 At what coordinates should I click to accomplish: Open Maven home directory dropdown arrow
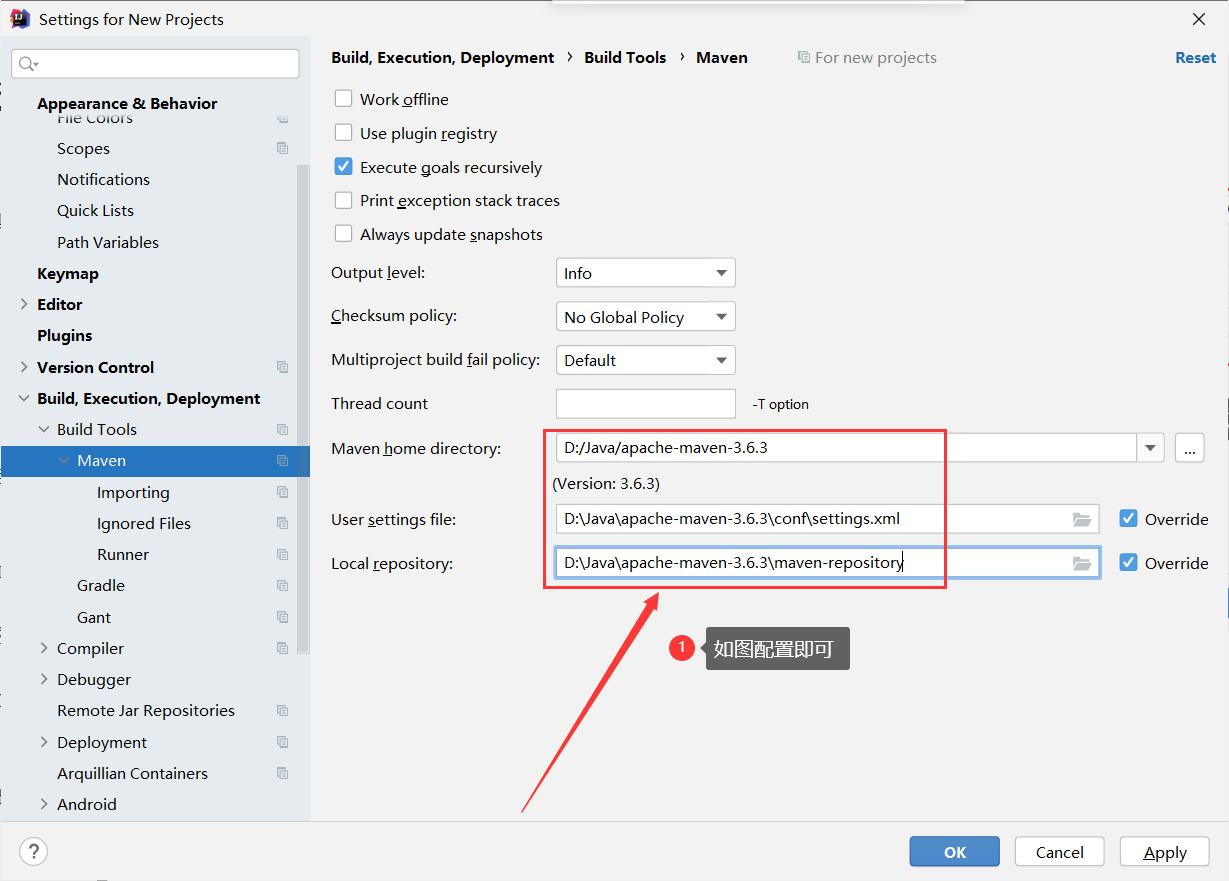pyautogui.click(x=1150, y=448)
